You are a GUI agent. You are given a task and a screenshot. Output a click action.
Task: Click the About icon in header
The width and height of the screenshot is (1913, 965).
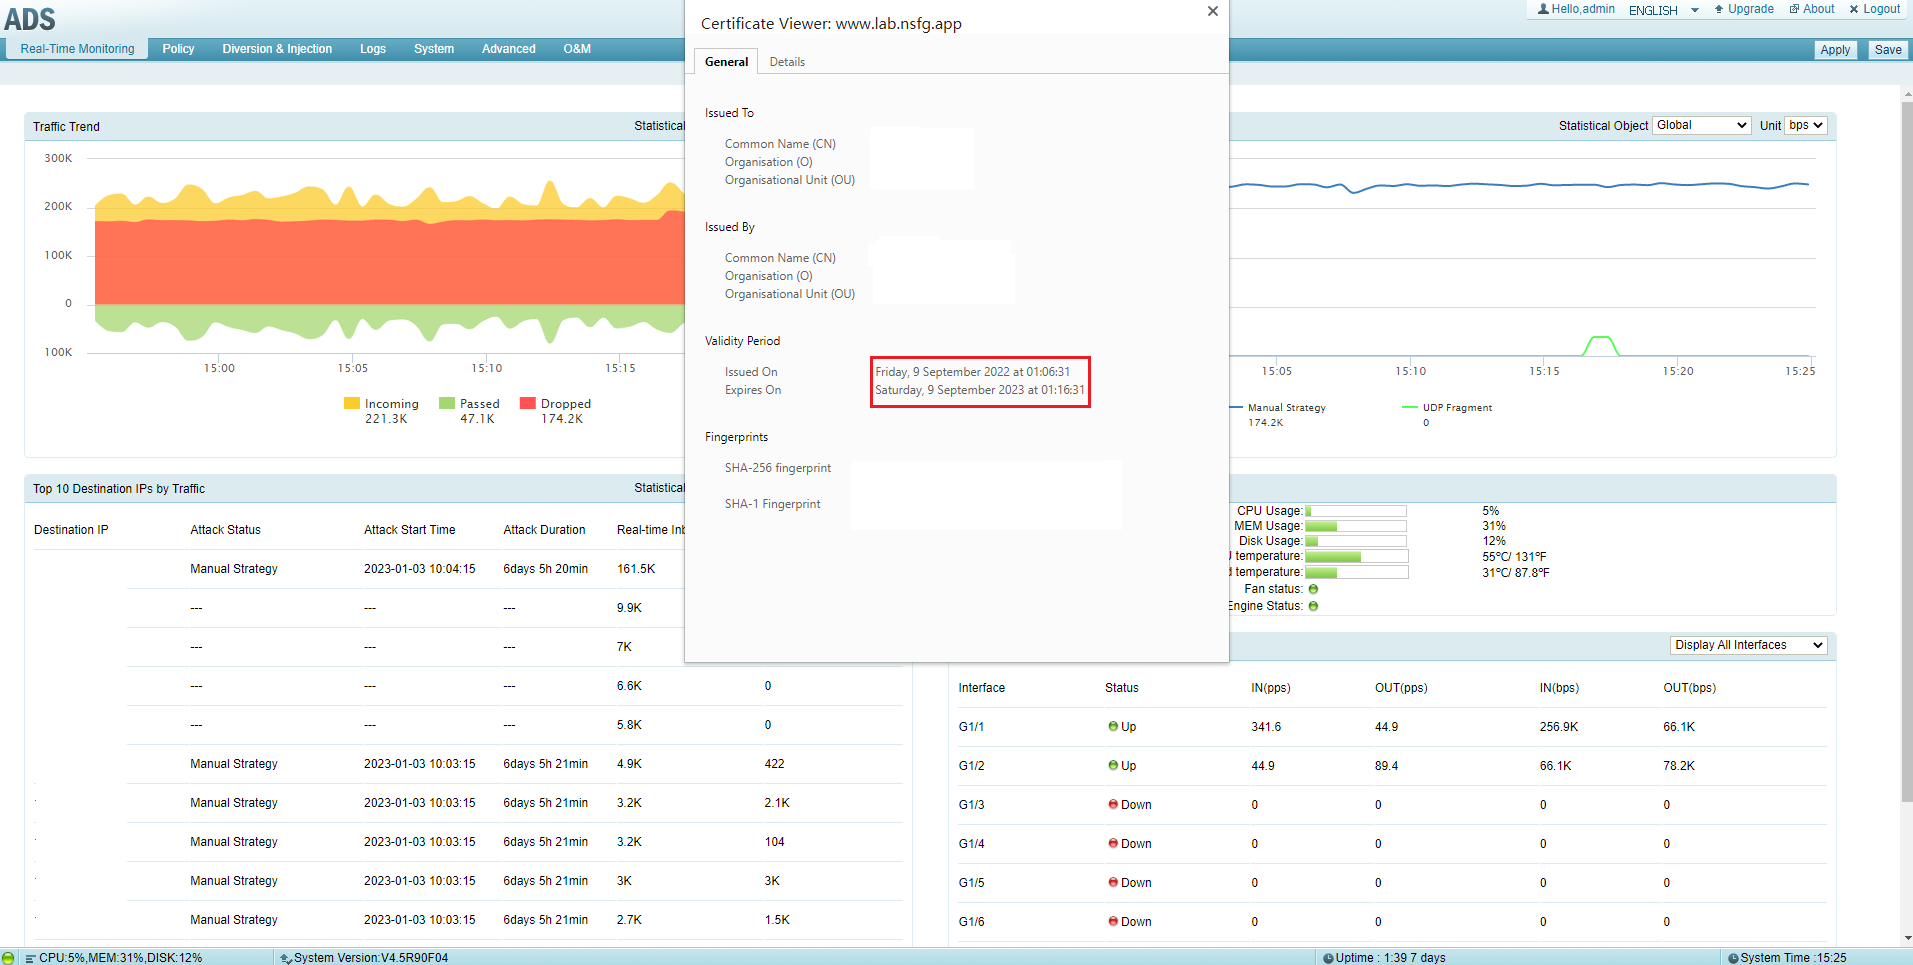point(1794,9)
